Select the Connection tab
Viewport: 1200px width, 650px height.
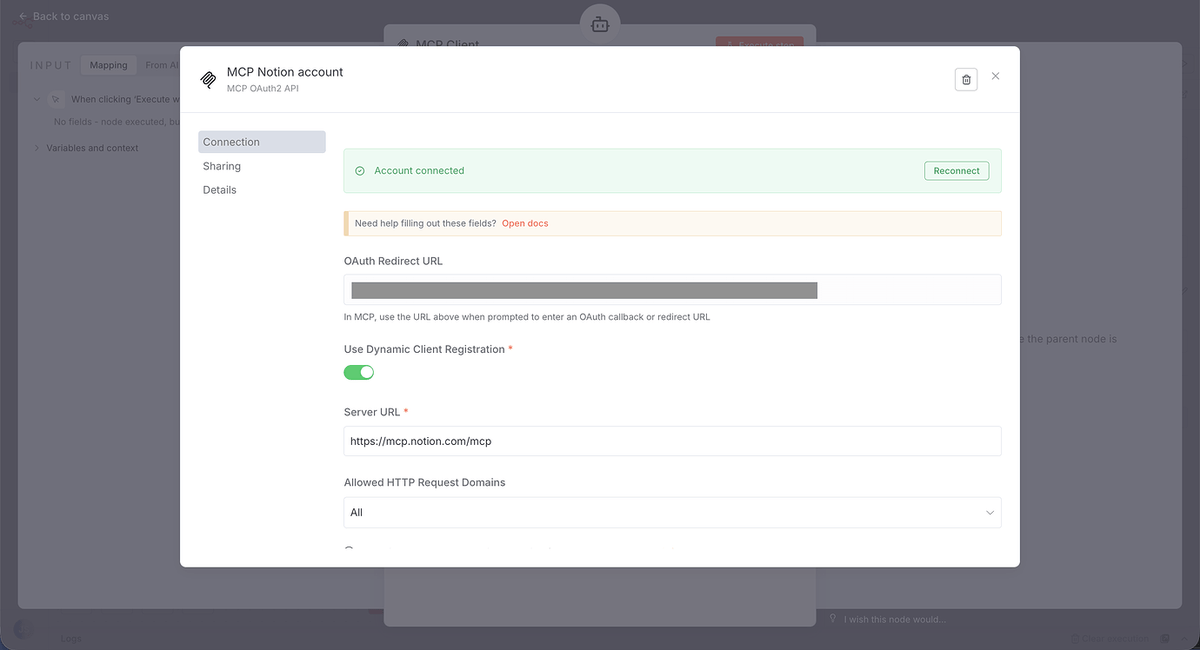tap(262, 142)
